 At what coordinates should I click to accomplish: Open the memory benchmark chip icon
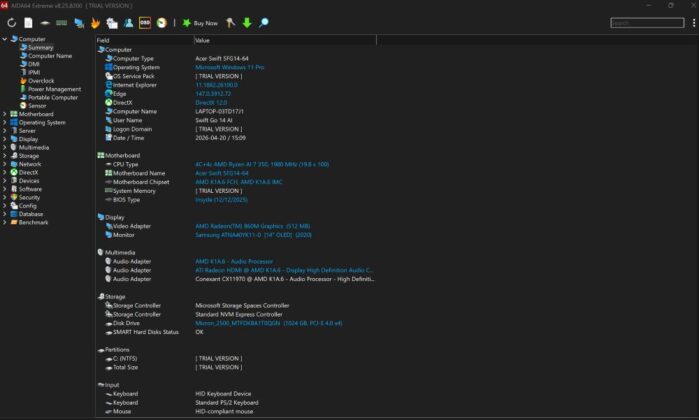(62, 23)
